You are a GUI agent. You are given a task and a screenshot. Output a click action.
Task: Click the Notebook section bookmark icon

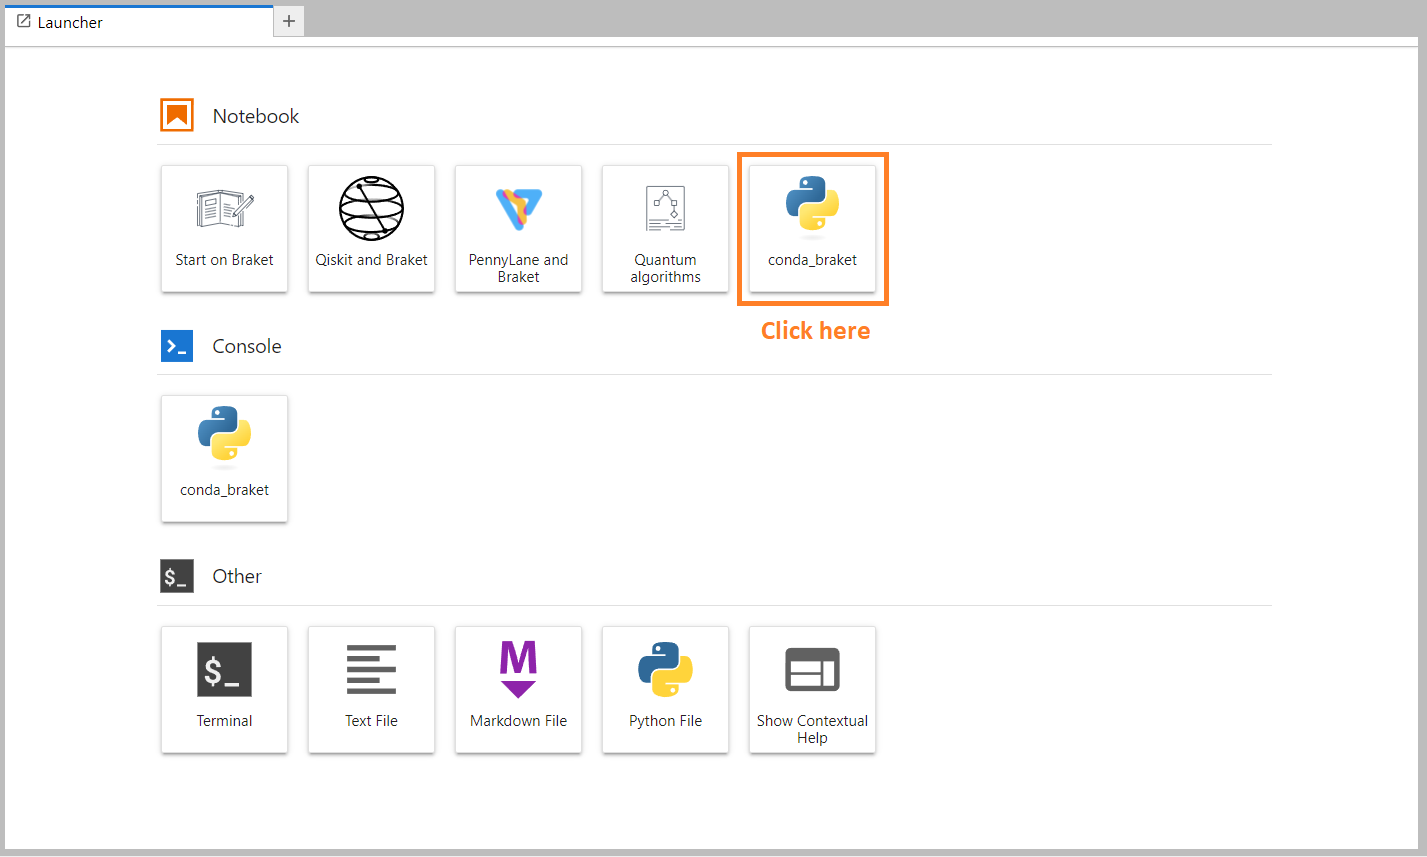click(176, 115)
